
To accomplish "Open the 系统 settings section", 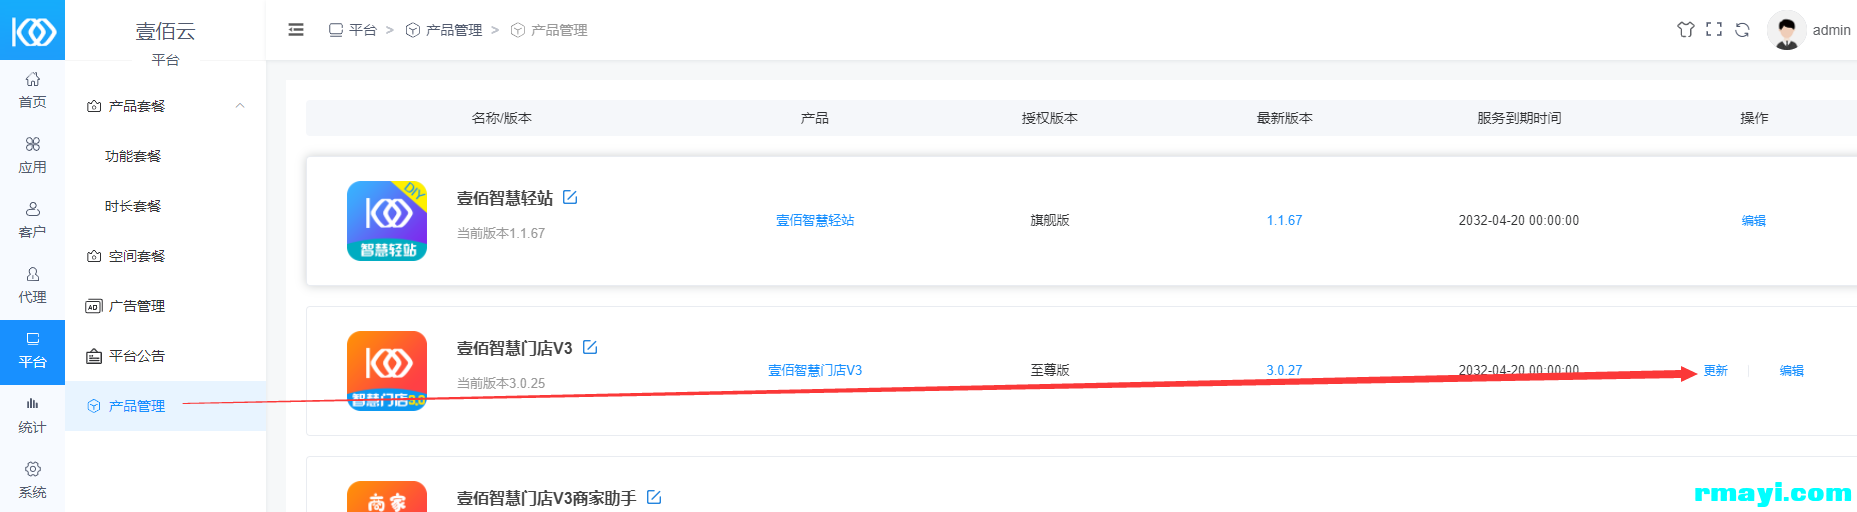I will [x=32, y=480].
